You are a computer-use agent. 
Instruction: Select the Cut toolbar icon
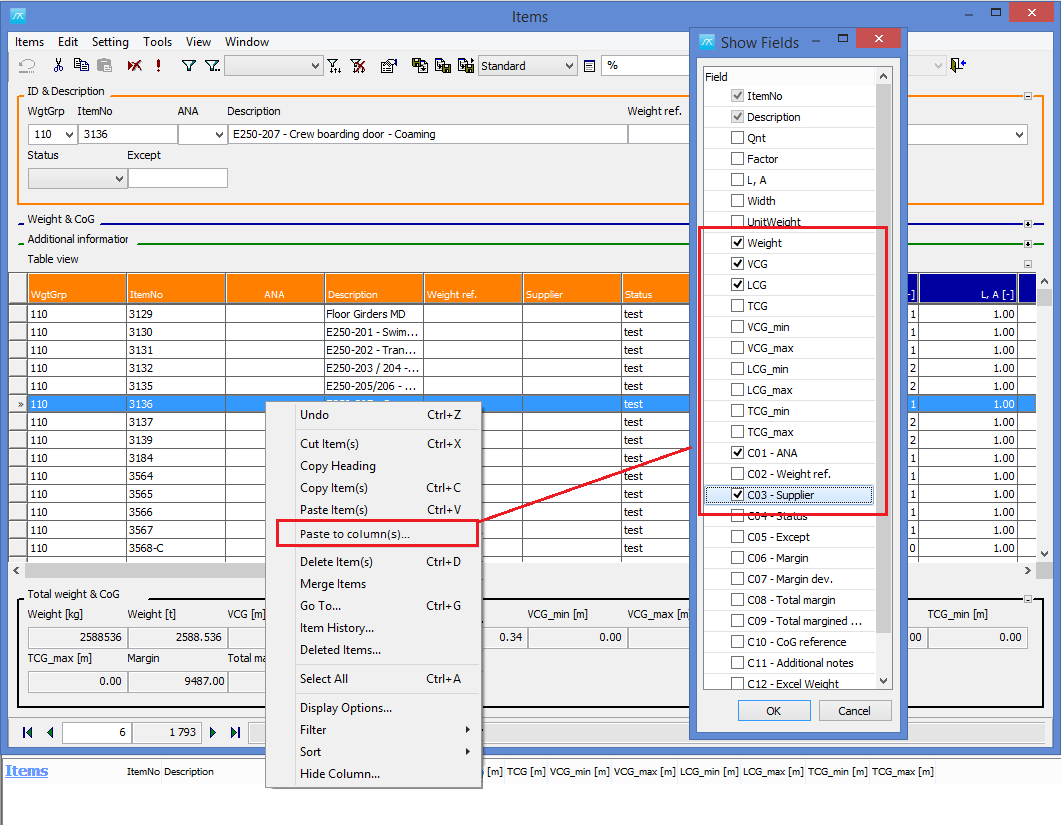[59, 65]
